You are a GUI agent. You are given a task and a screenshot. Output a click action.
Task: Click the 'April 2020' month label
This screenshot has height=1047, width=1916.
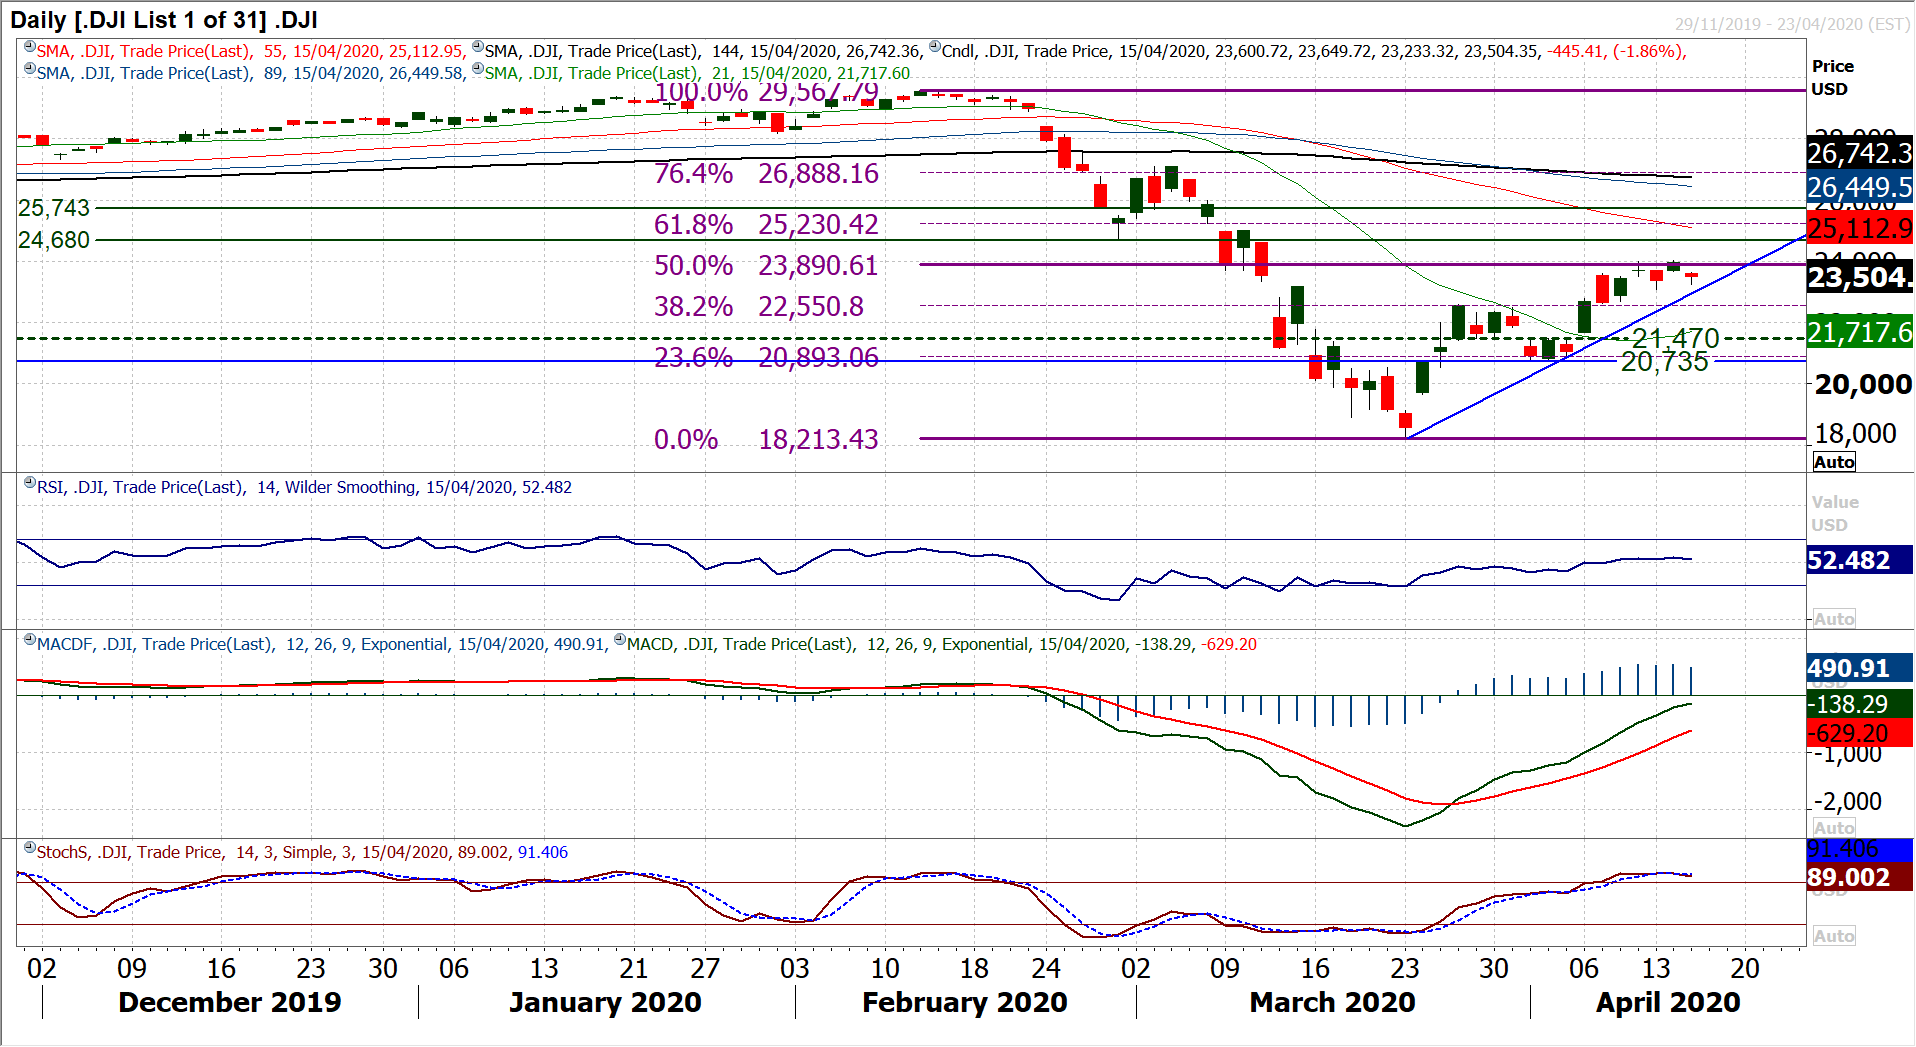pos(1668,1002)
